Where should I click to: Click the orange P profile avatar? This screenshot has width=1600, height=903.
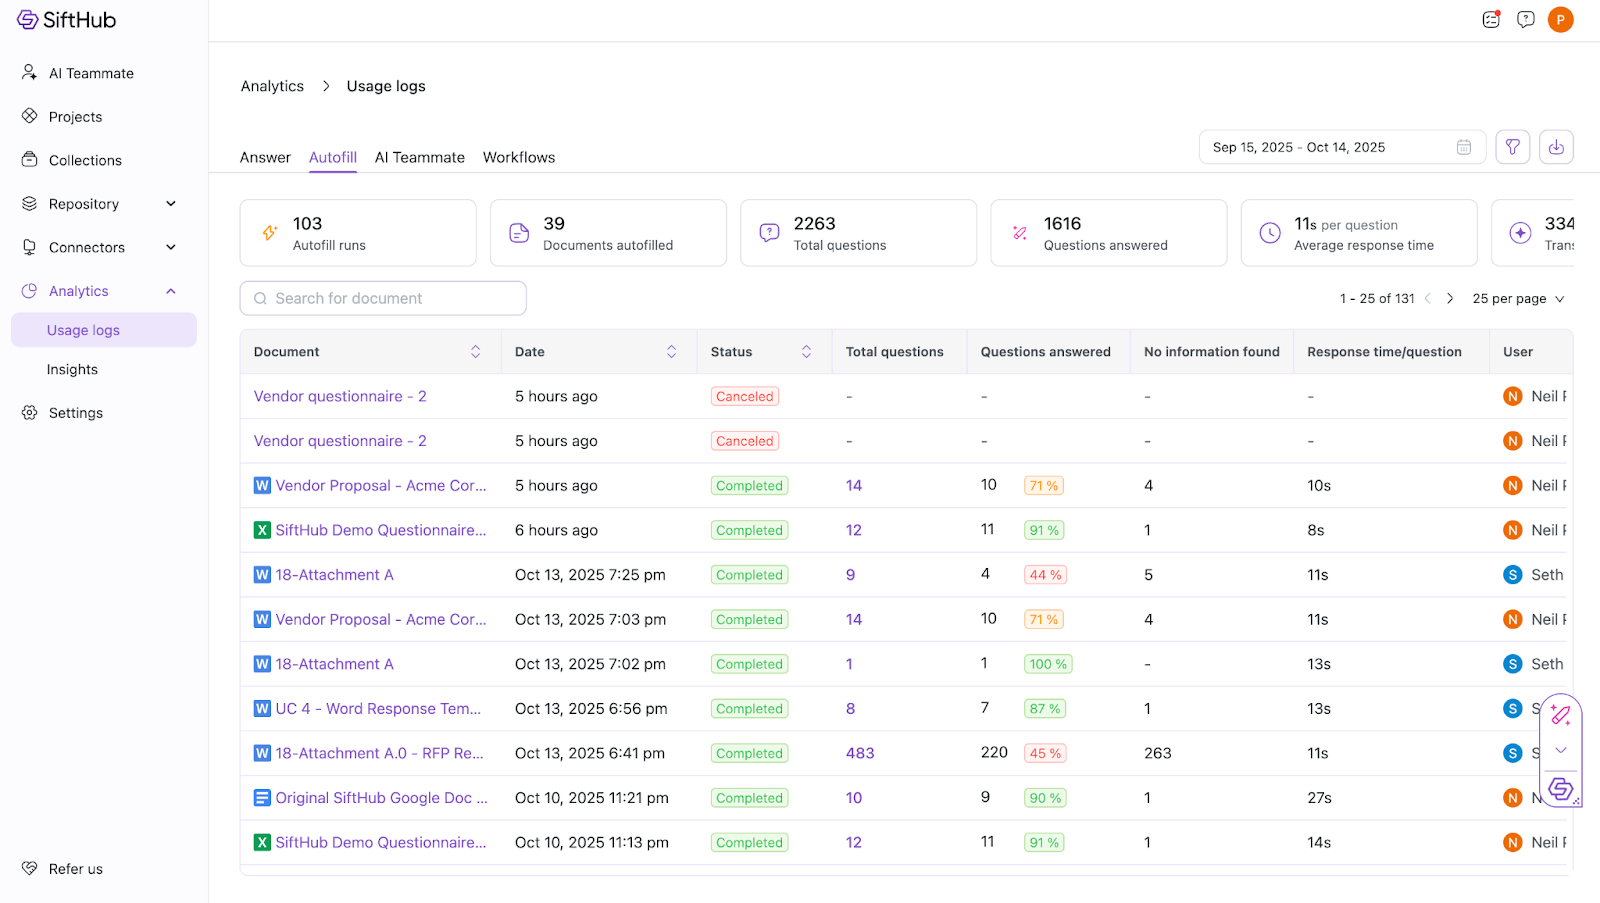pos(1560,19)
